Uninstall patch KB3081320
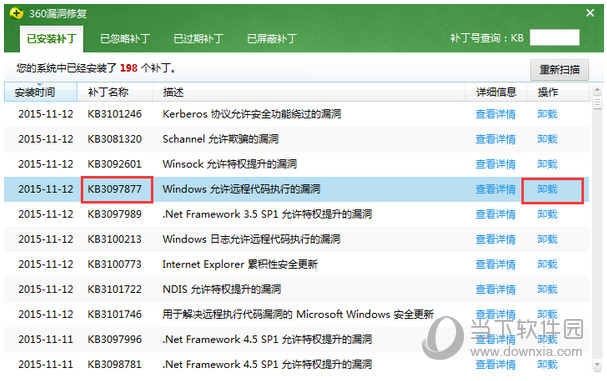 547,139
